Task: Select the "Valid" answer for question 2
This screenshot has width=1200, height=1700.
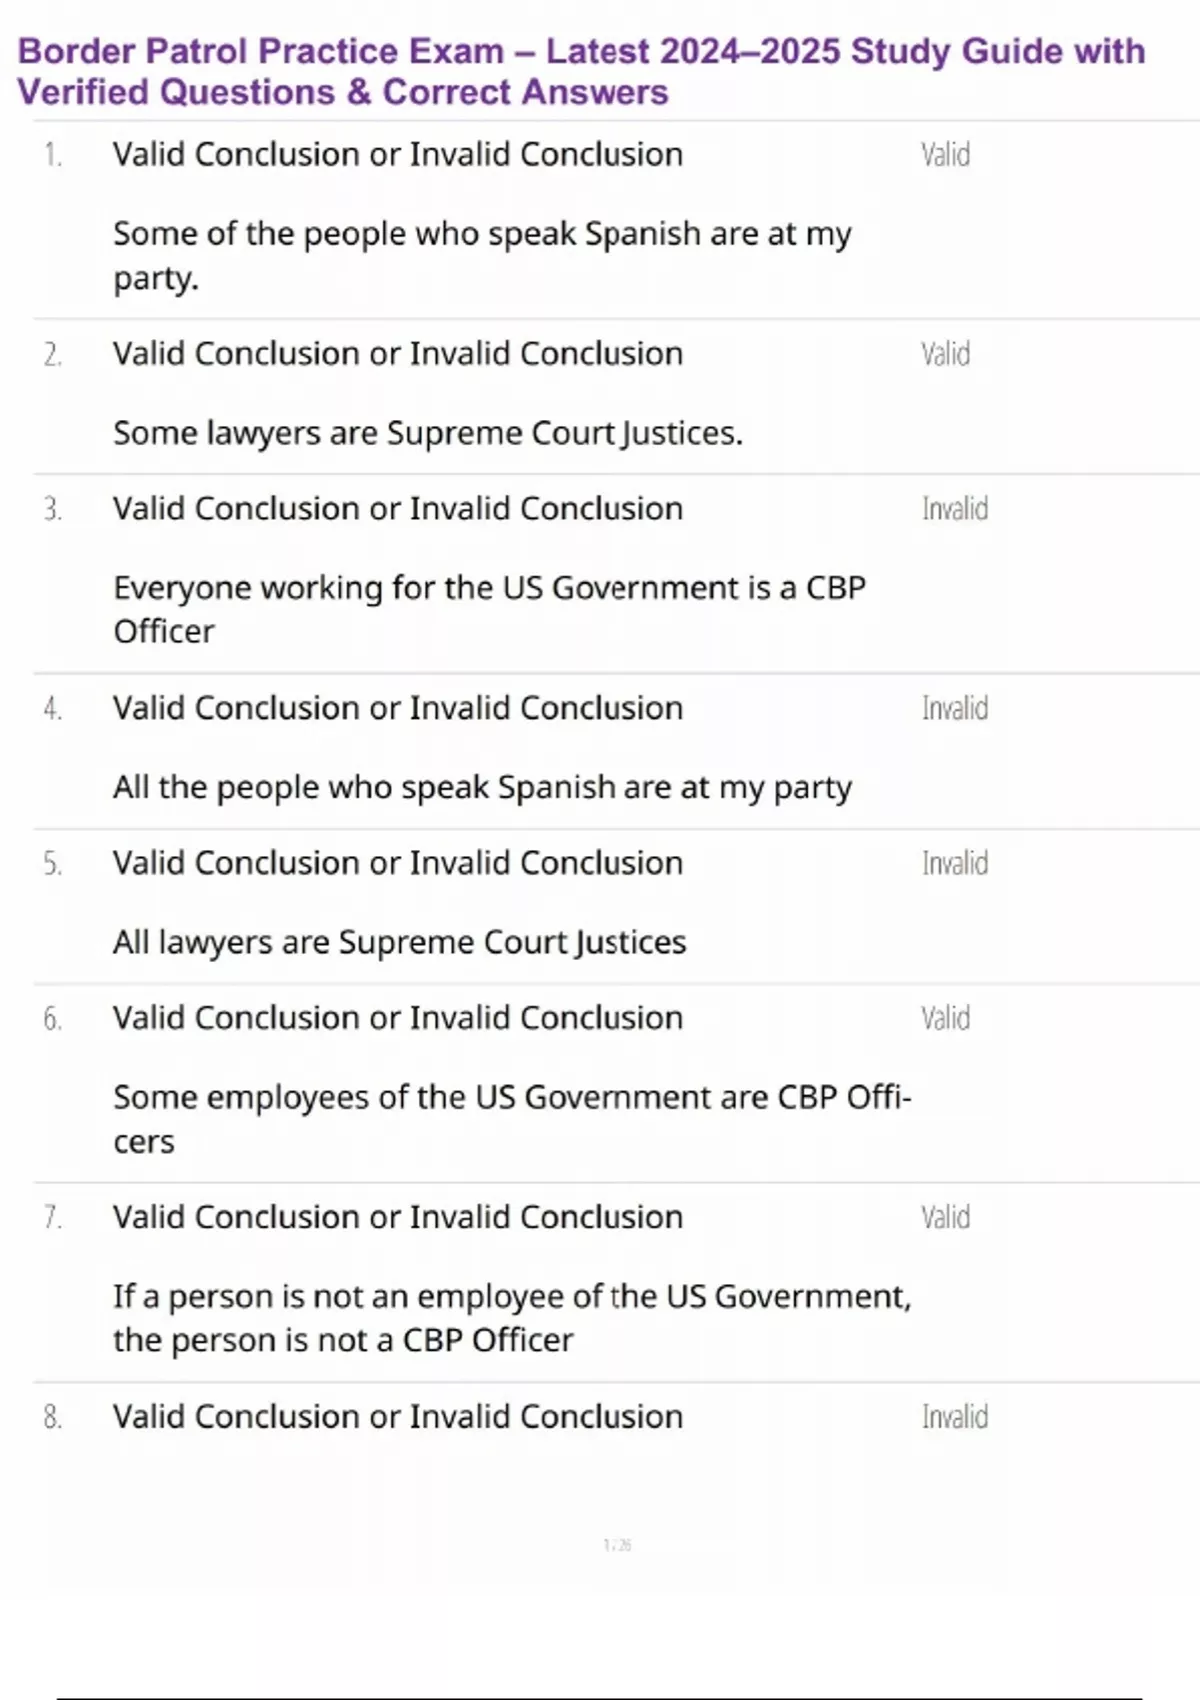Action: 945,354
